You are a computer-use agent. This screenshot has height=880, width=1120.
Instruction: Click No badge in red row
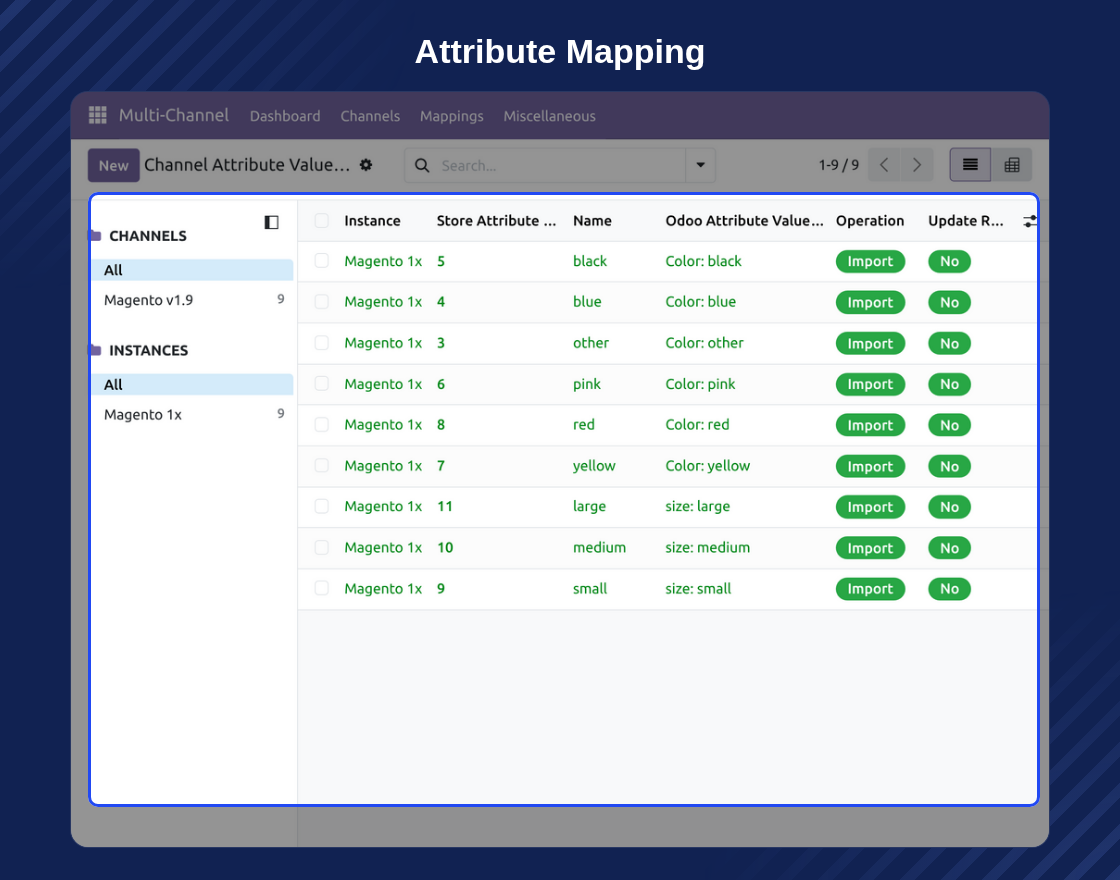click(949, 425)
